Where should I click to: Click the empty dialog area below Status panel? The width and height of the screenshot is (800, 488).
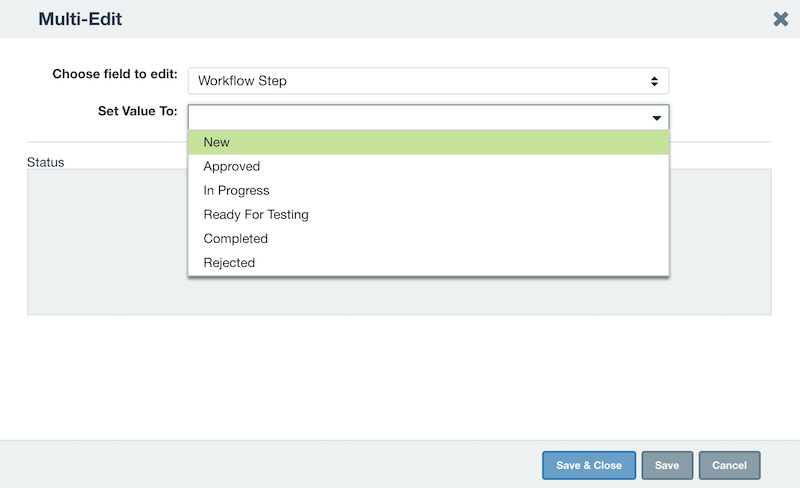tap(399, 377)
